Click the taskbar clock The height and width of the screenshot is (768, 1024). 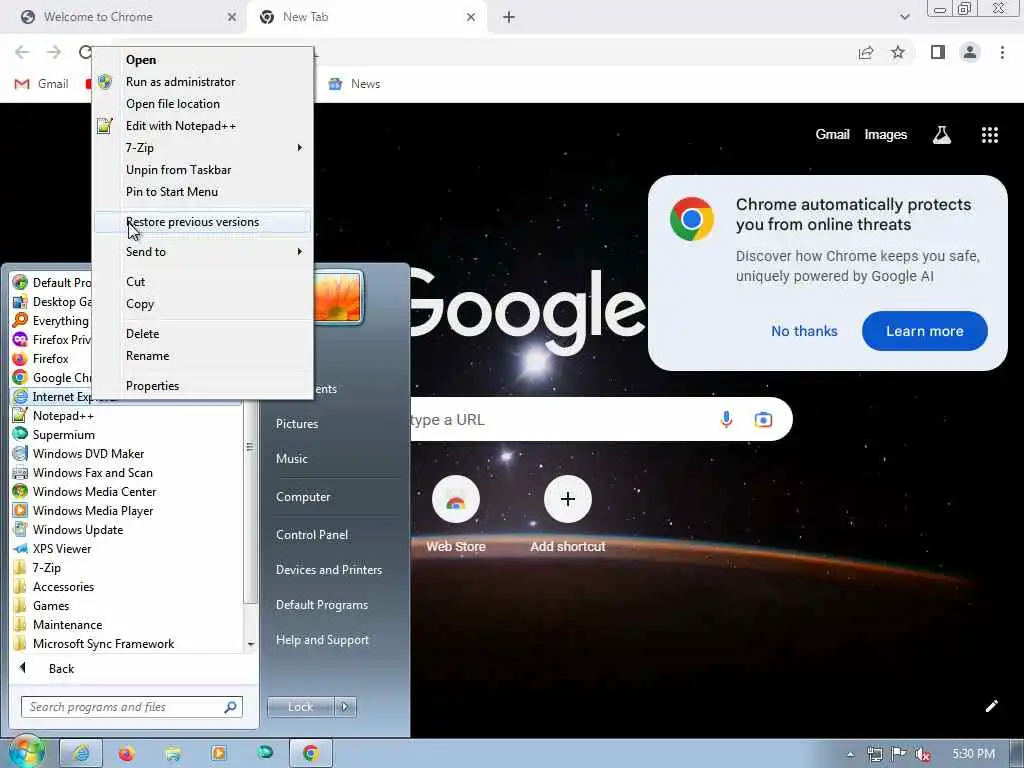pos(973,754)
